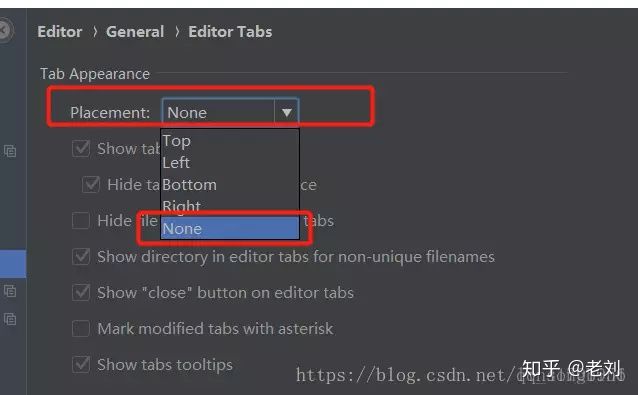Screen dimensions: 638x395
Task: Click the copy icon beside Show tabs row
Action: point(10,151)
